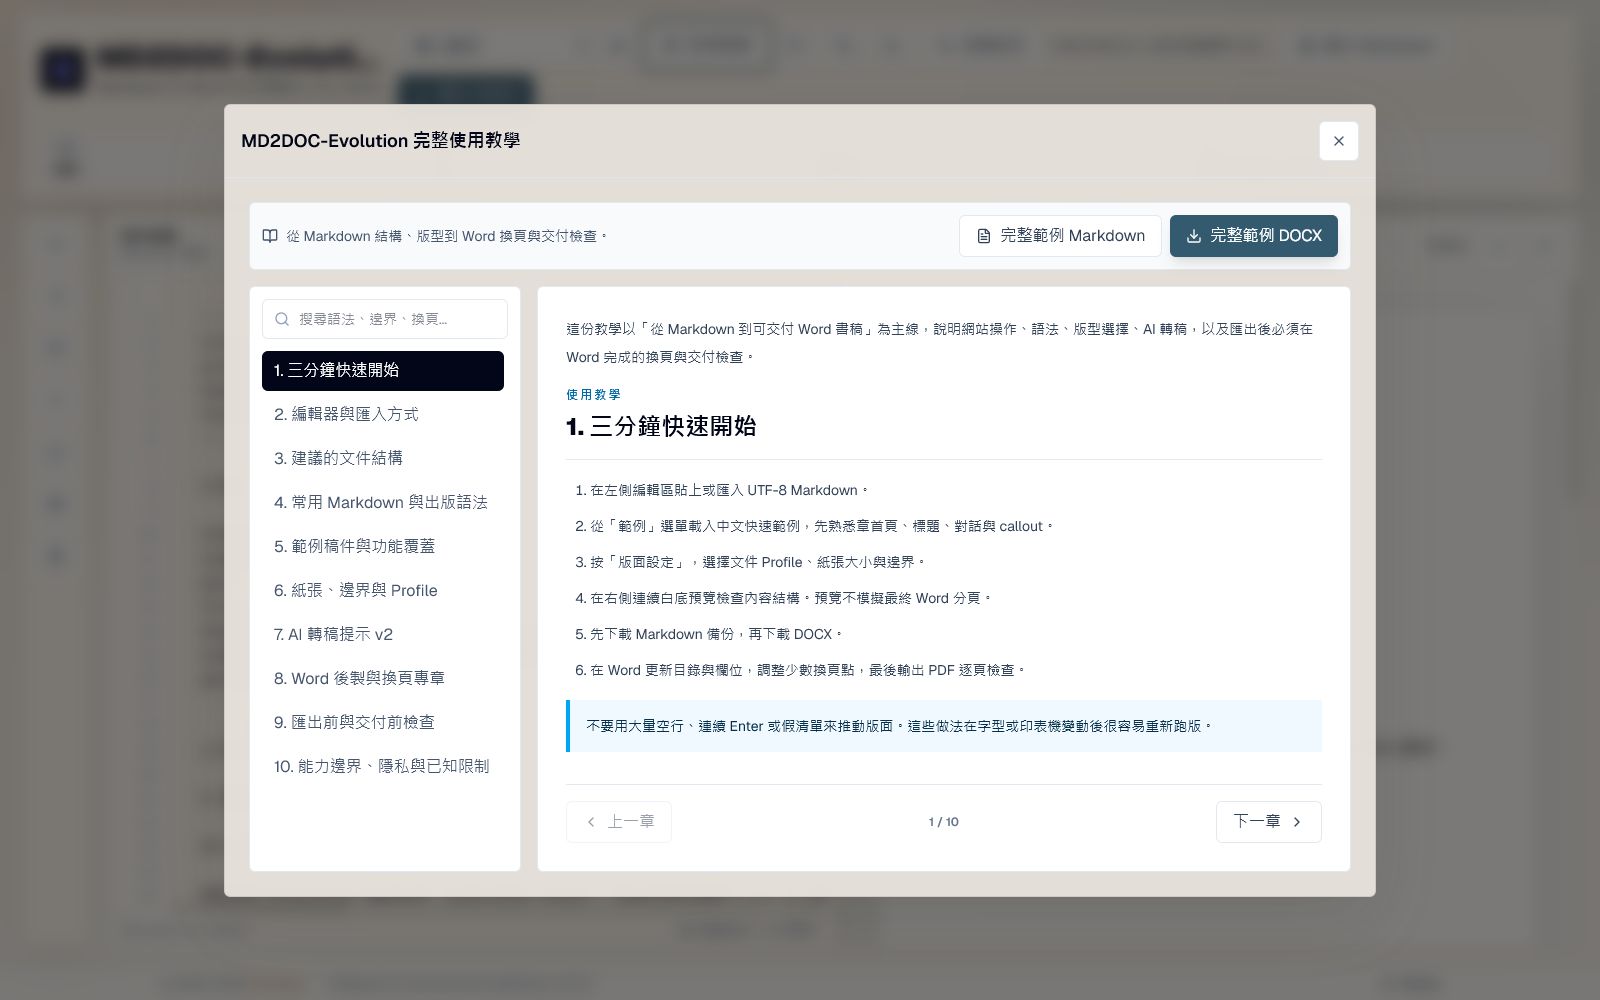
Task: Open chapter 10. 能力邊界、隱私與已知限制
Action: coord(383,766)
